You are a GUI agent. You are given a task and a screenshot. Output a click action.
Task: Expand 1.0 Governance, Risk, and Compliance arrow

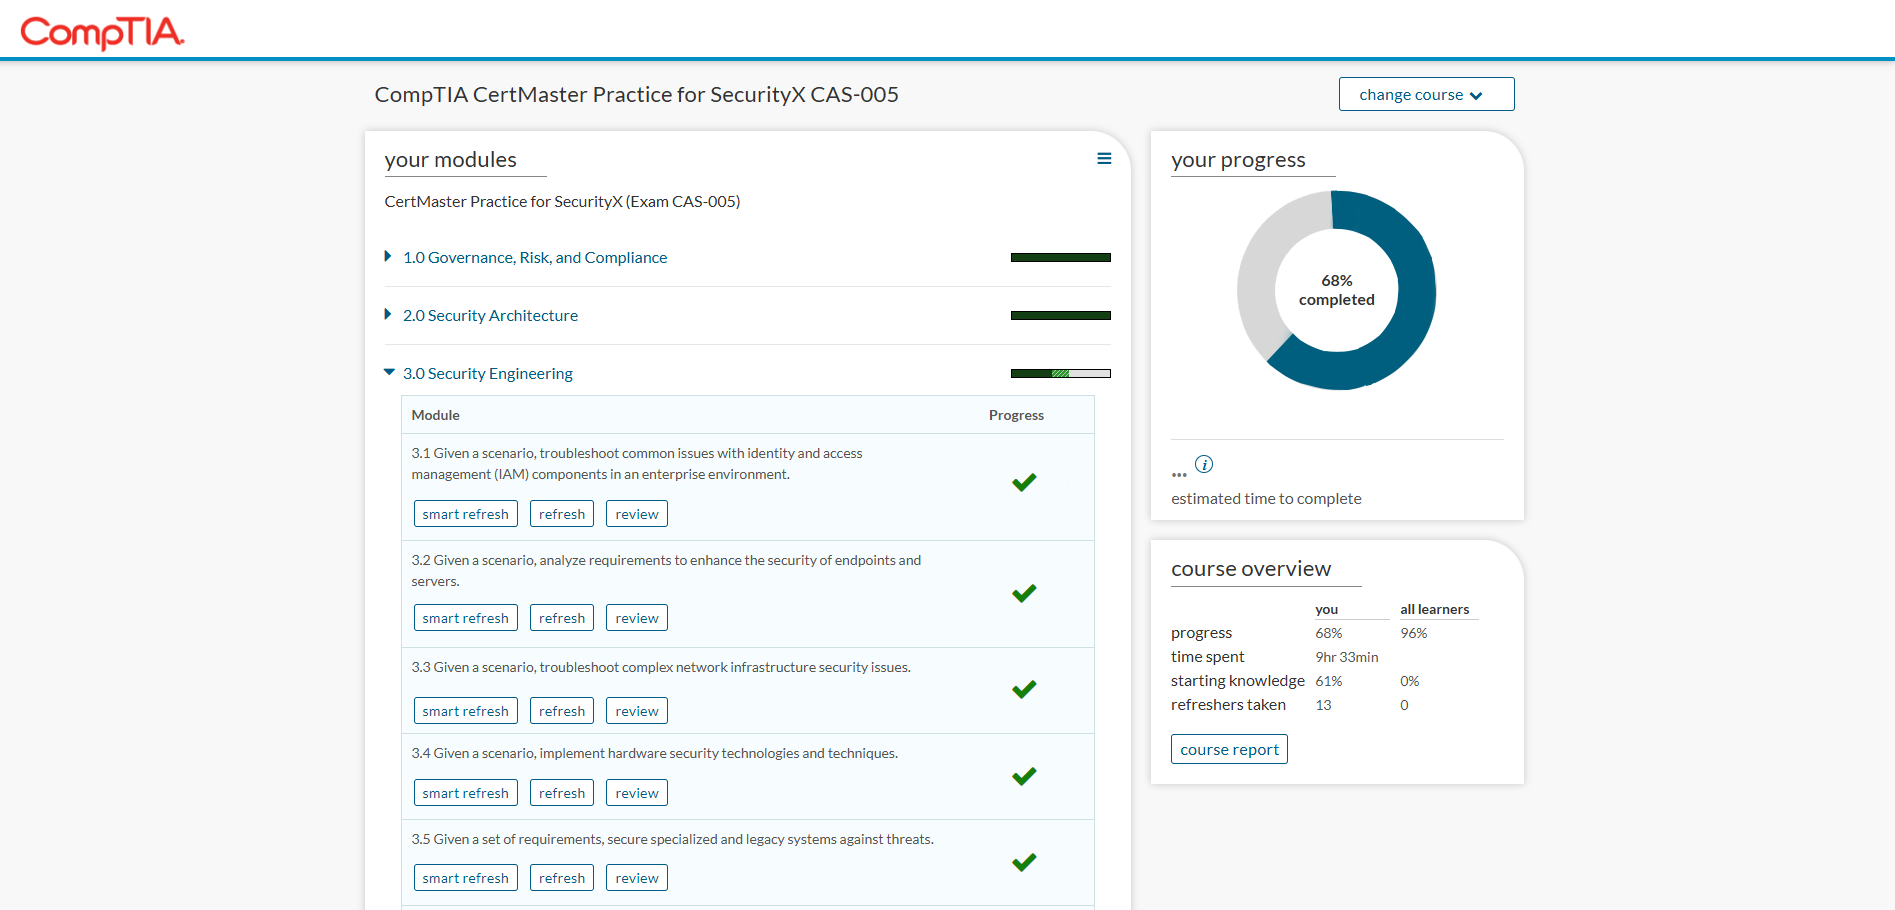coord(388,257)
